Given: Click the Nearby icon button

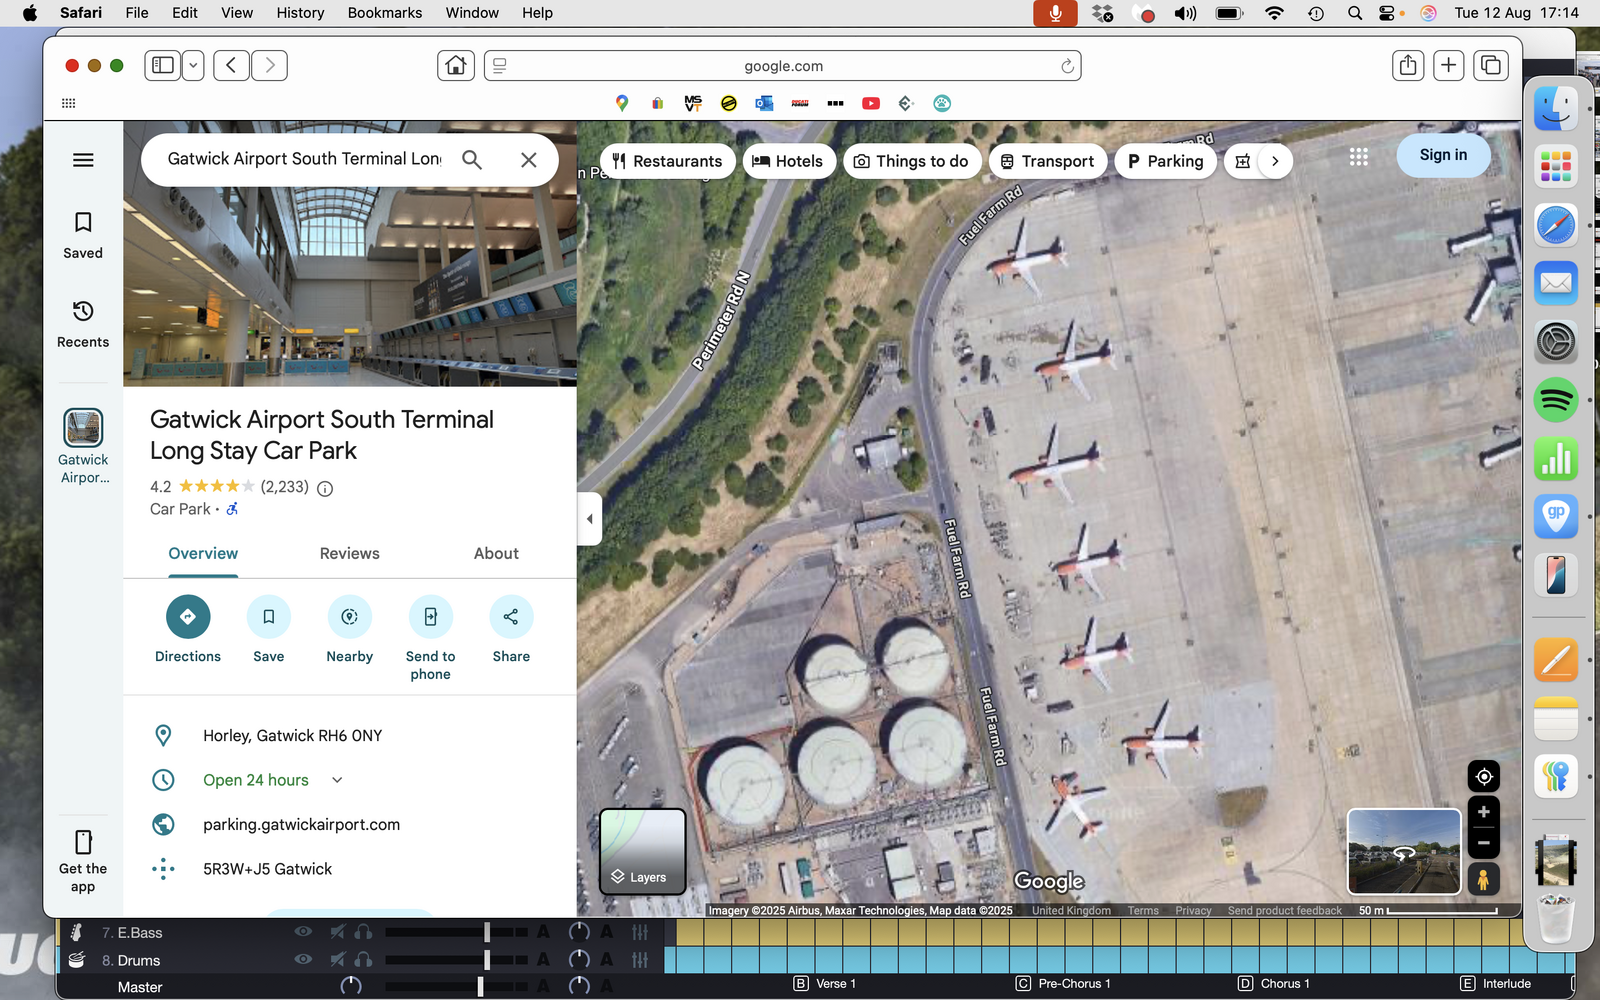Looking at the screenshot, I should (x=349, y=617).
